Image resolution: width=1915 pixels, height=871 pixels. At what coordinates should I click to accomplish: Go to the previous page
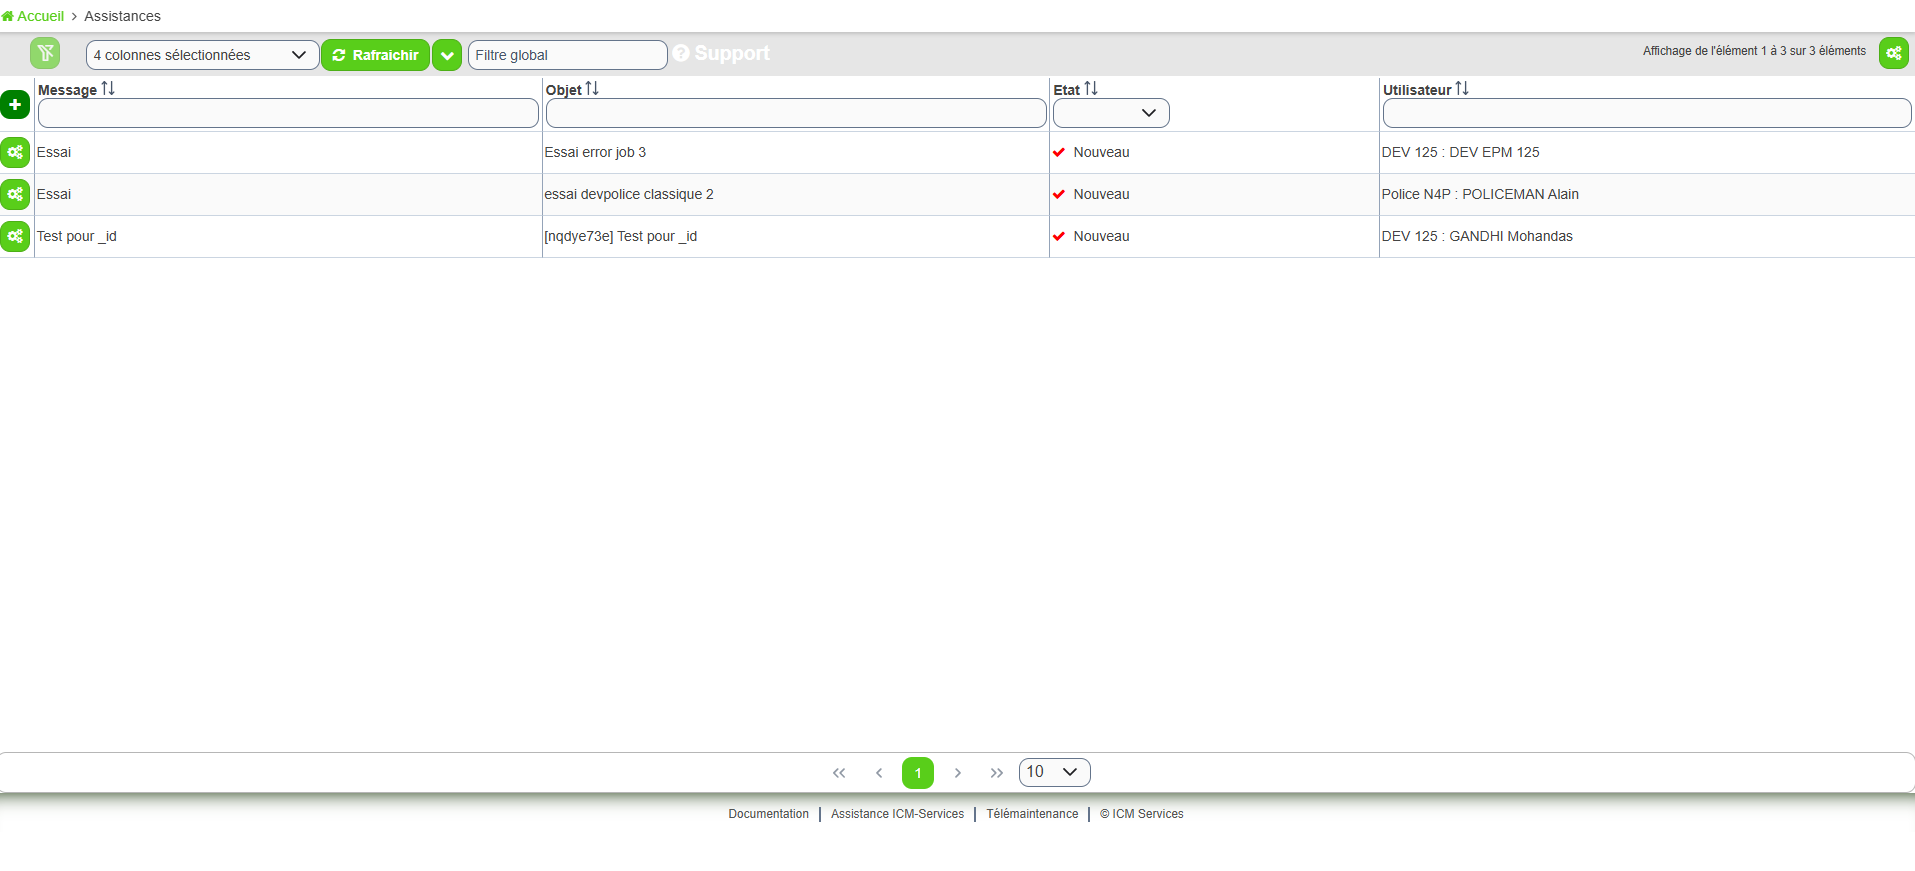(x=879, y=773)
